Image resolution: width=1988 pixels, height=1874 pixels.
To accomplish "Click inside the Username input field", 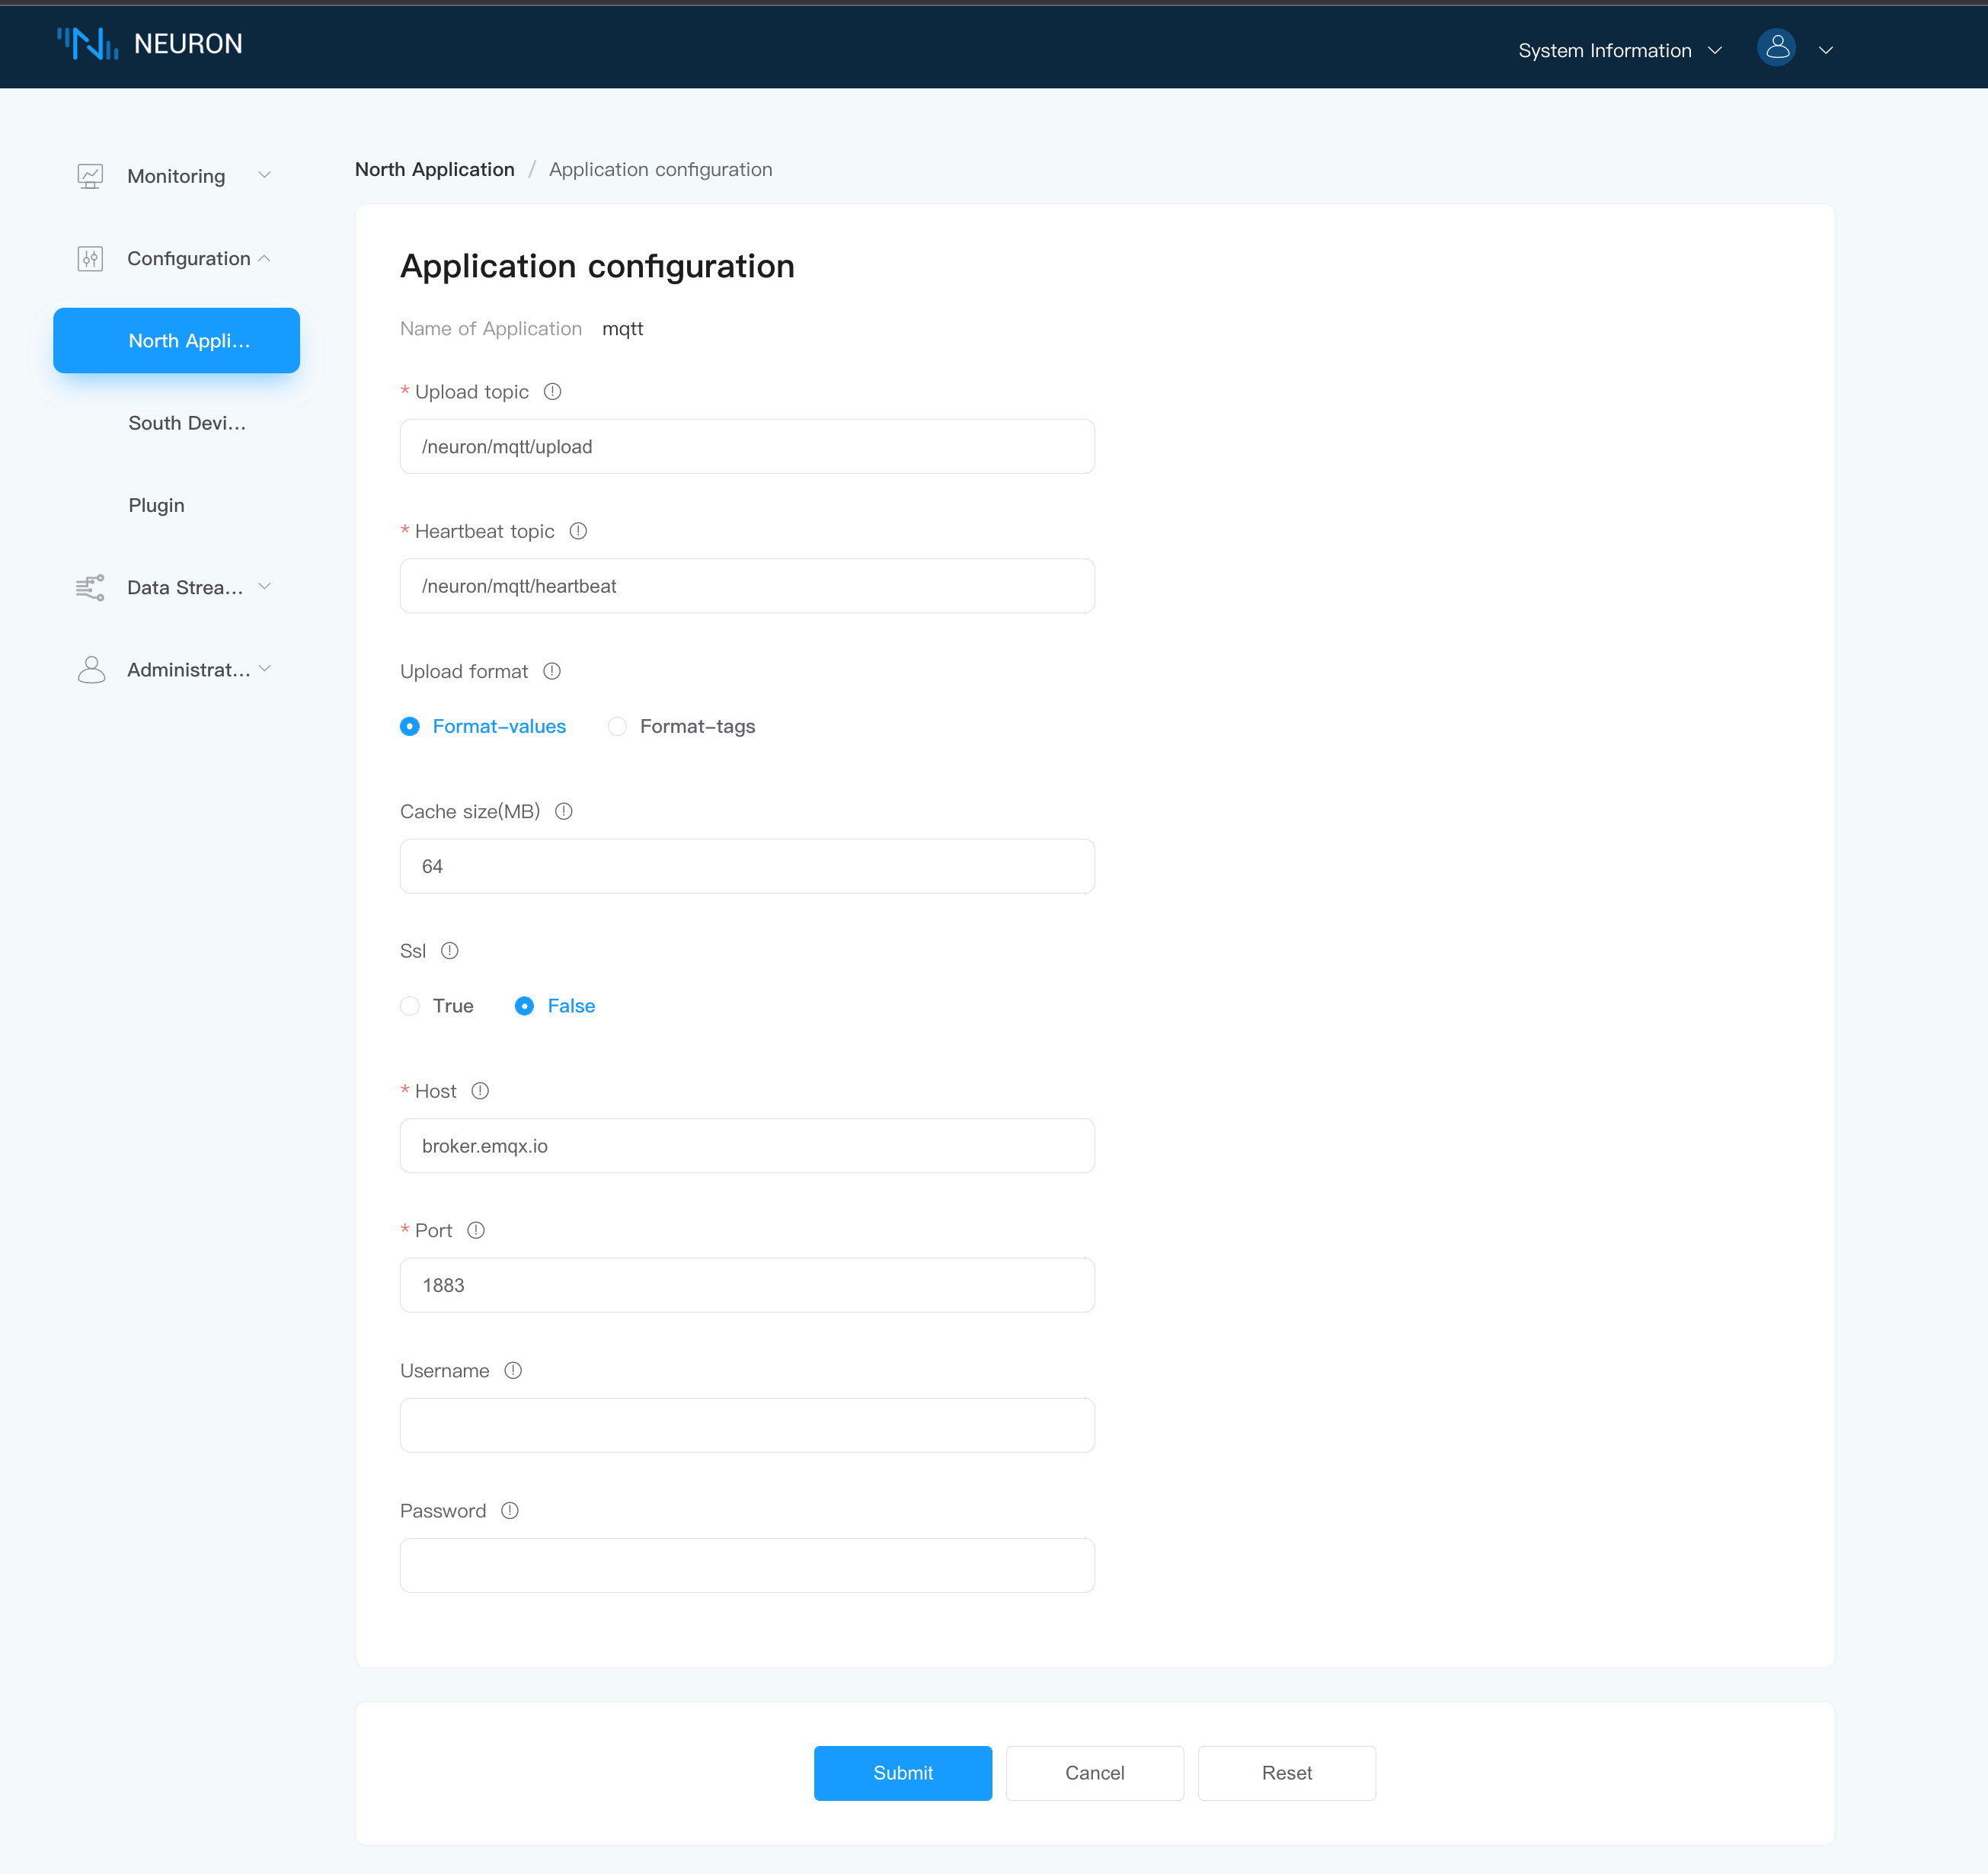I will pos(747,1424).
